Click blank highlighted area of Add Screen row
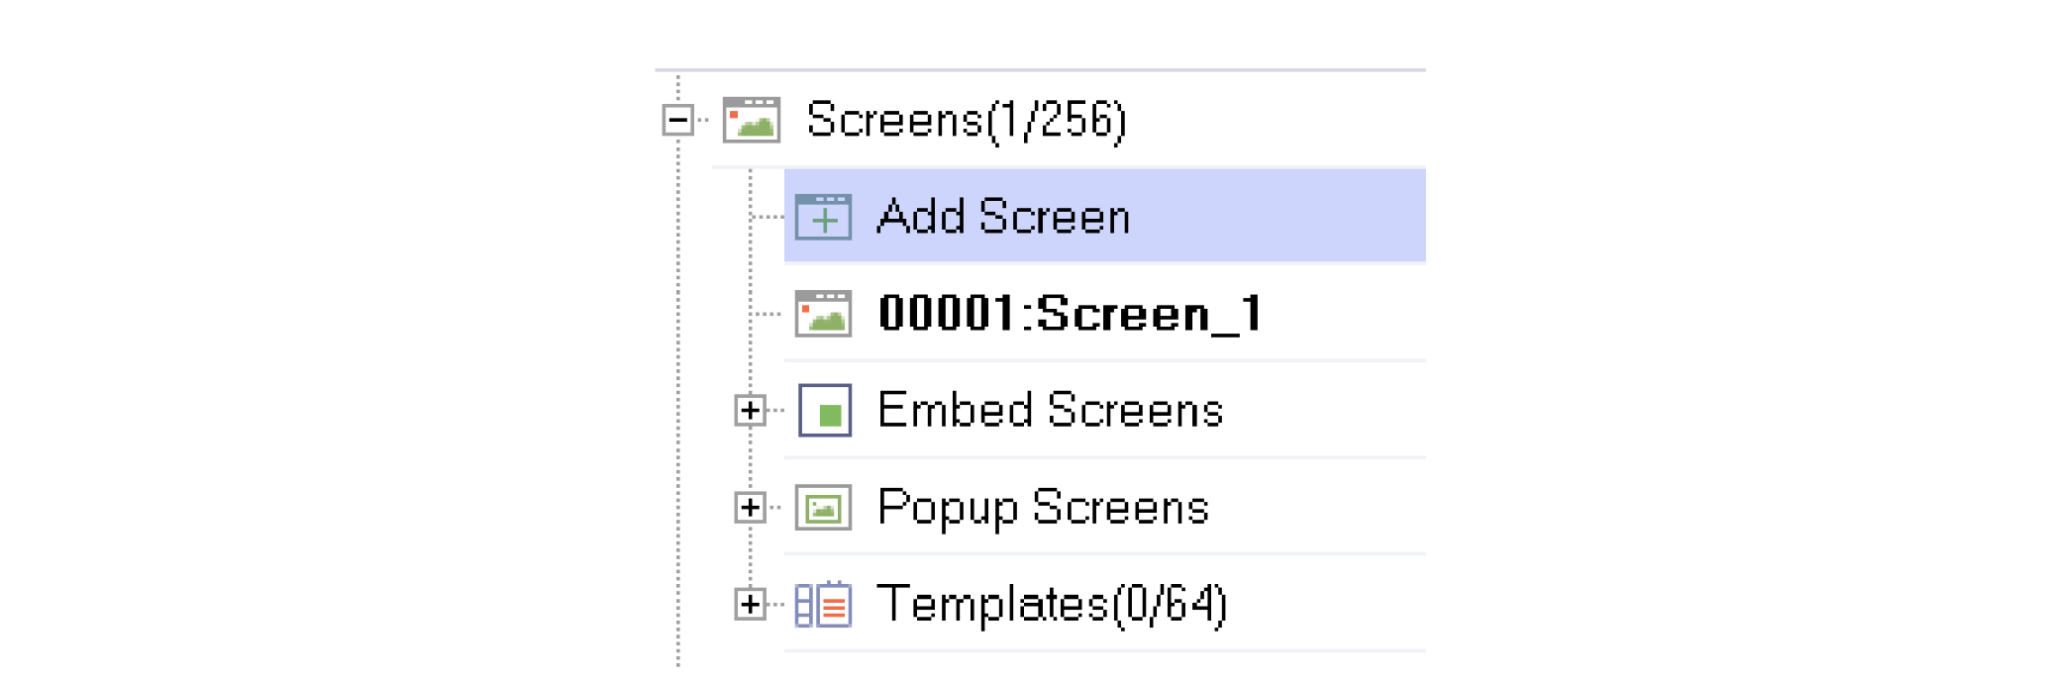Viewport: 2048px width, 681px height. [1290, 217]
